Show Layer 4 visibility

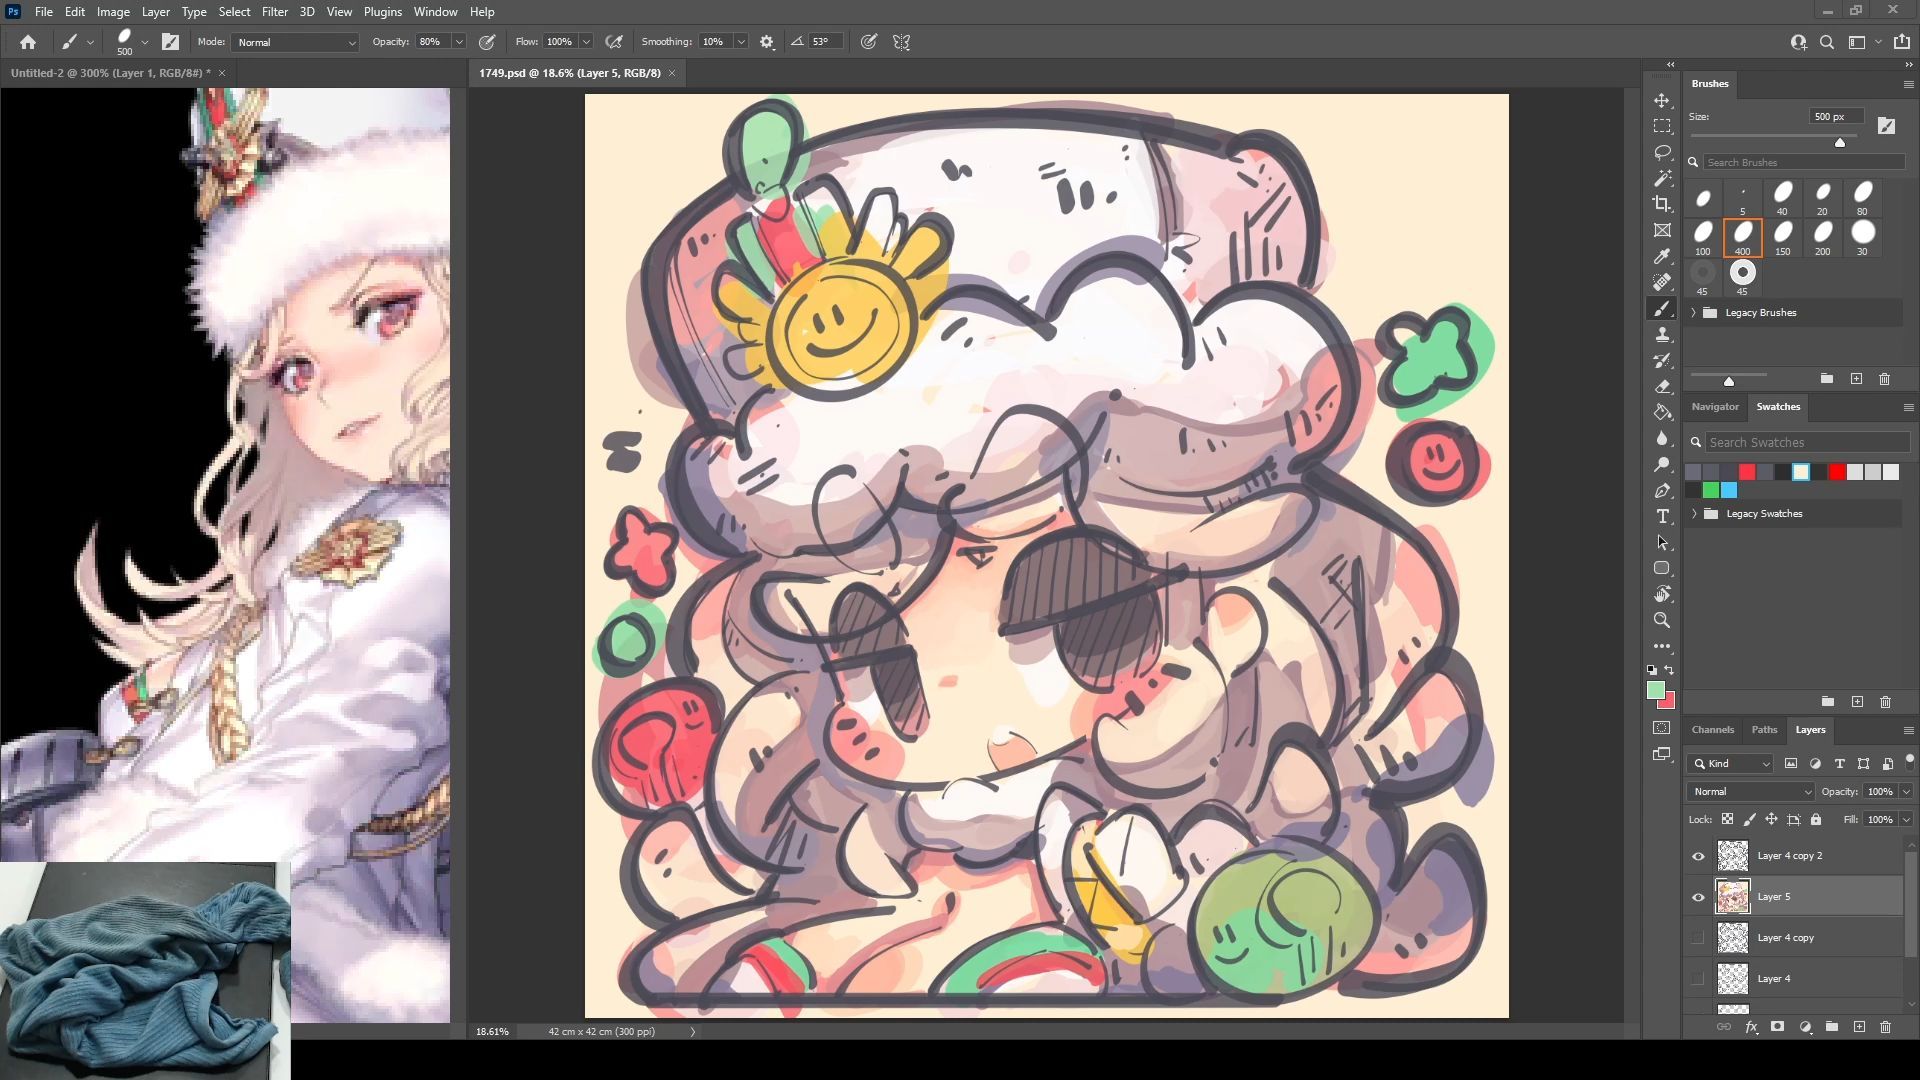pos(1698,979)
